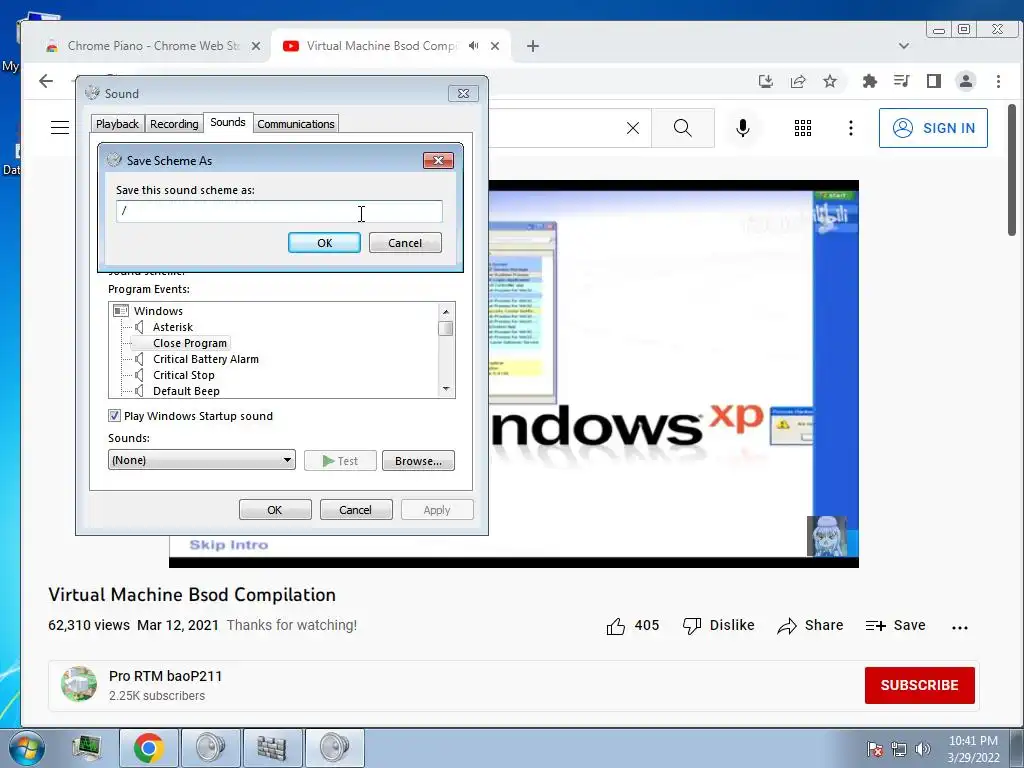
Task: Select the Sounds tab
Action: pos(228,122)
